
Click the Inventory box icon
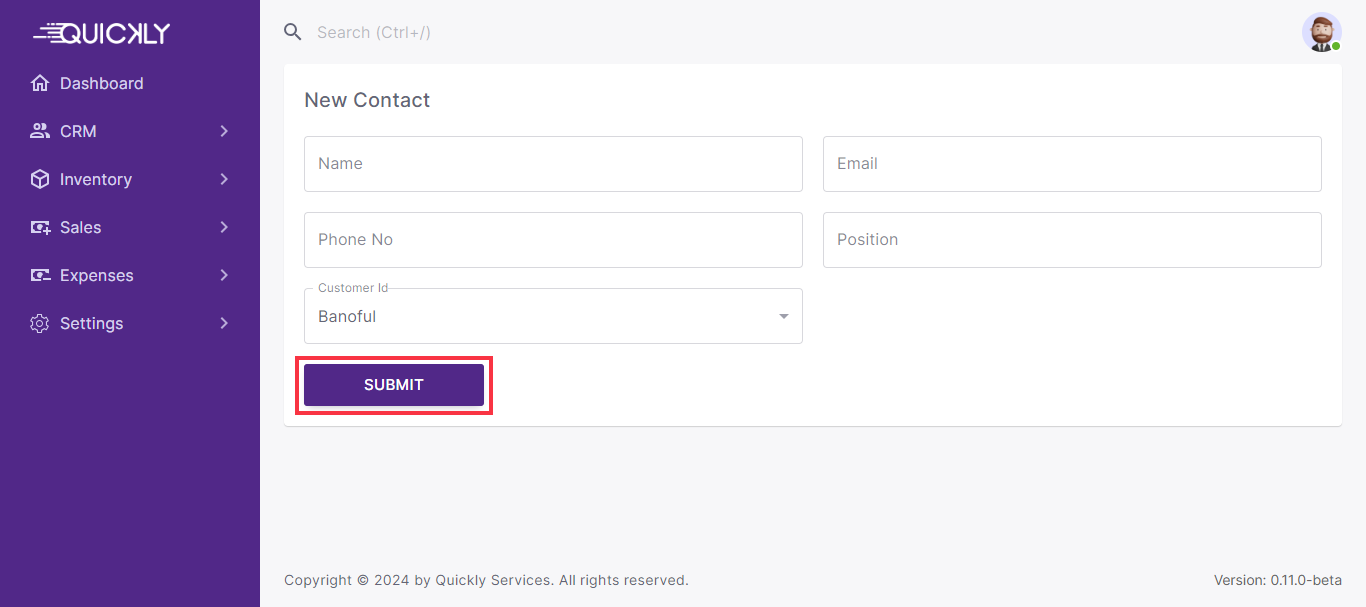coord(40,179)
